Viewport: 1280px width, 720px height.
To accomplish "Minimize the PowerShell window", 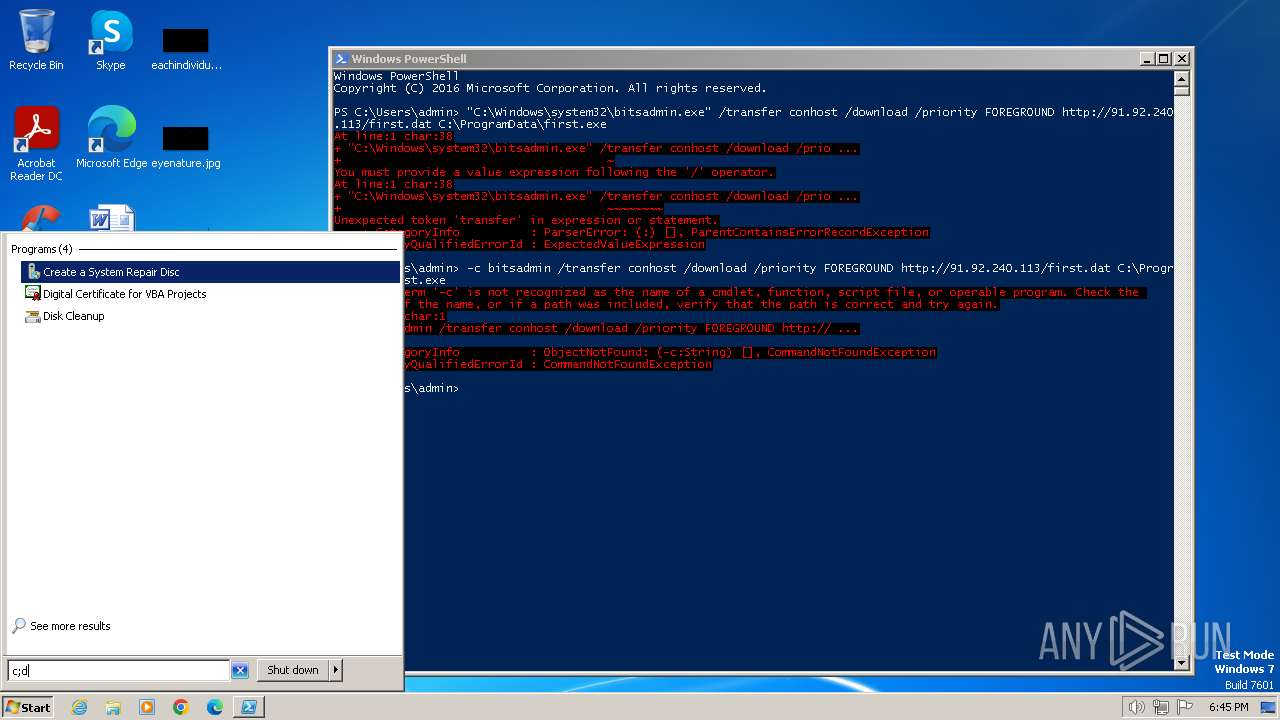I will tap(1146, 59).
